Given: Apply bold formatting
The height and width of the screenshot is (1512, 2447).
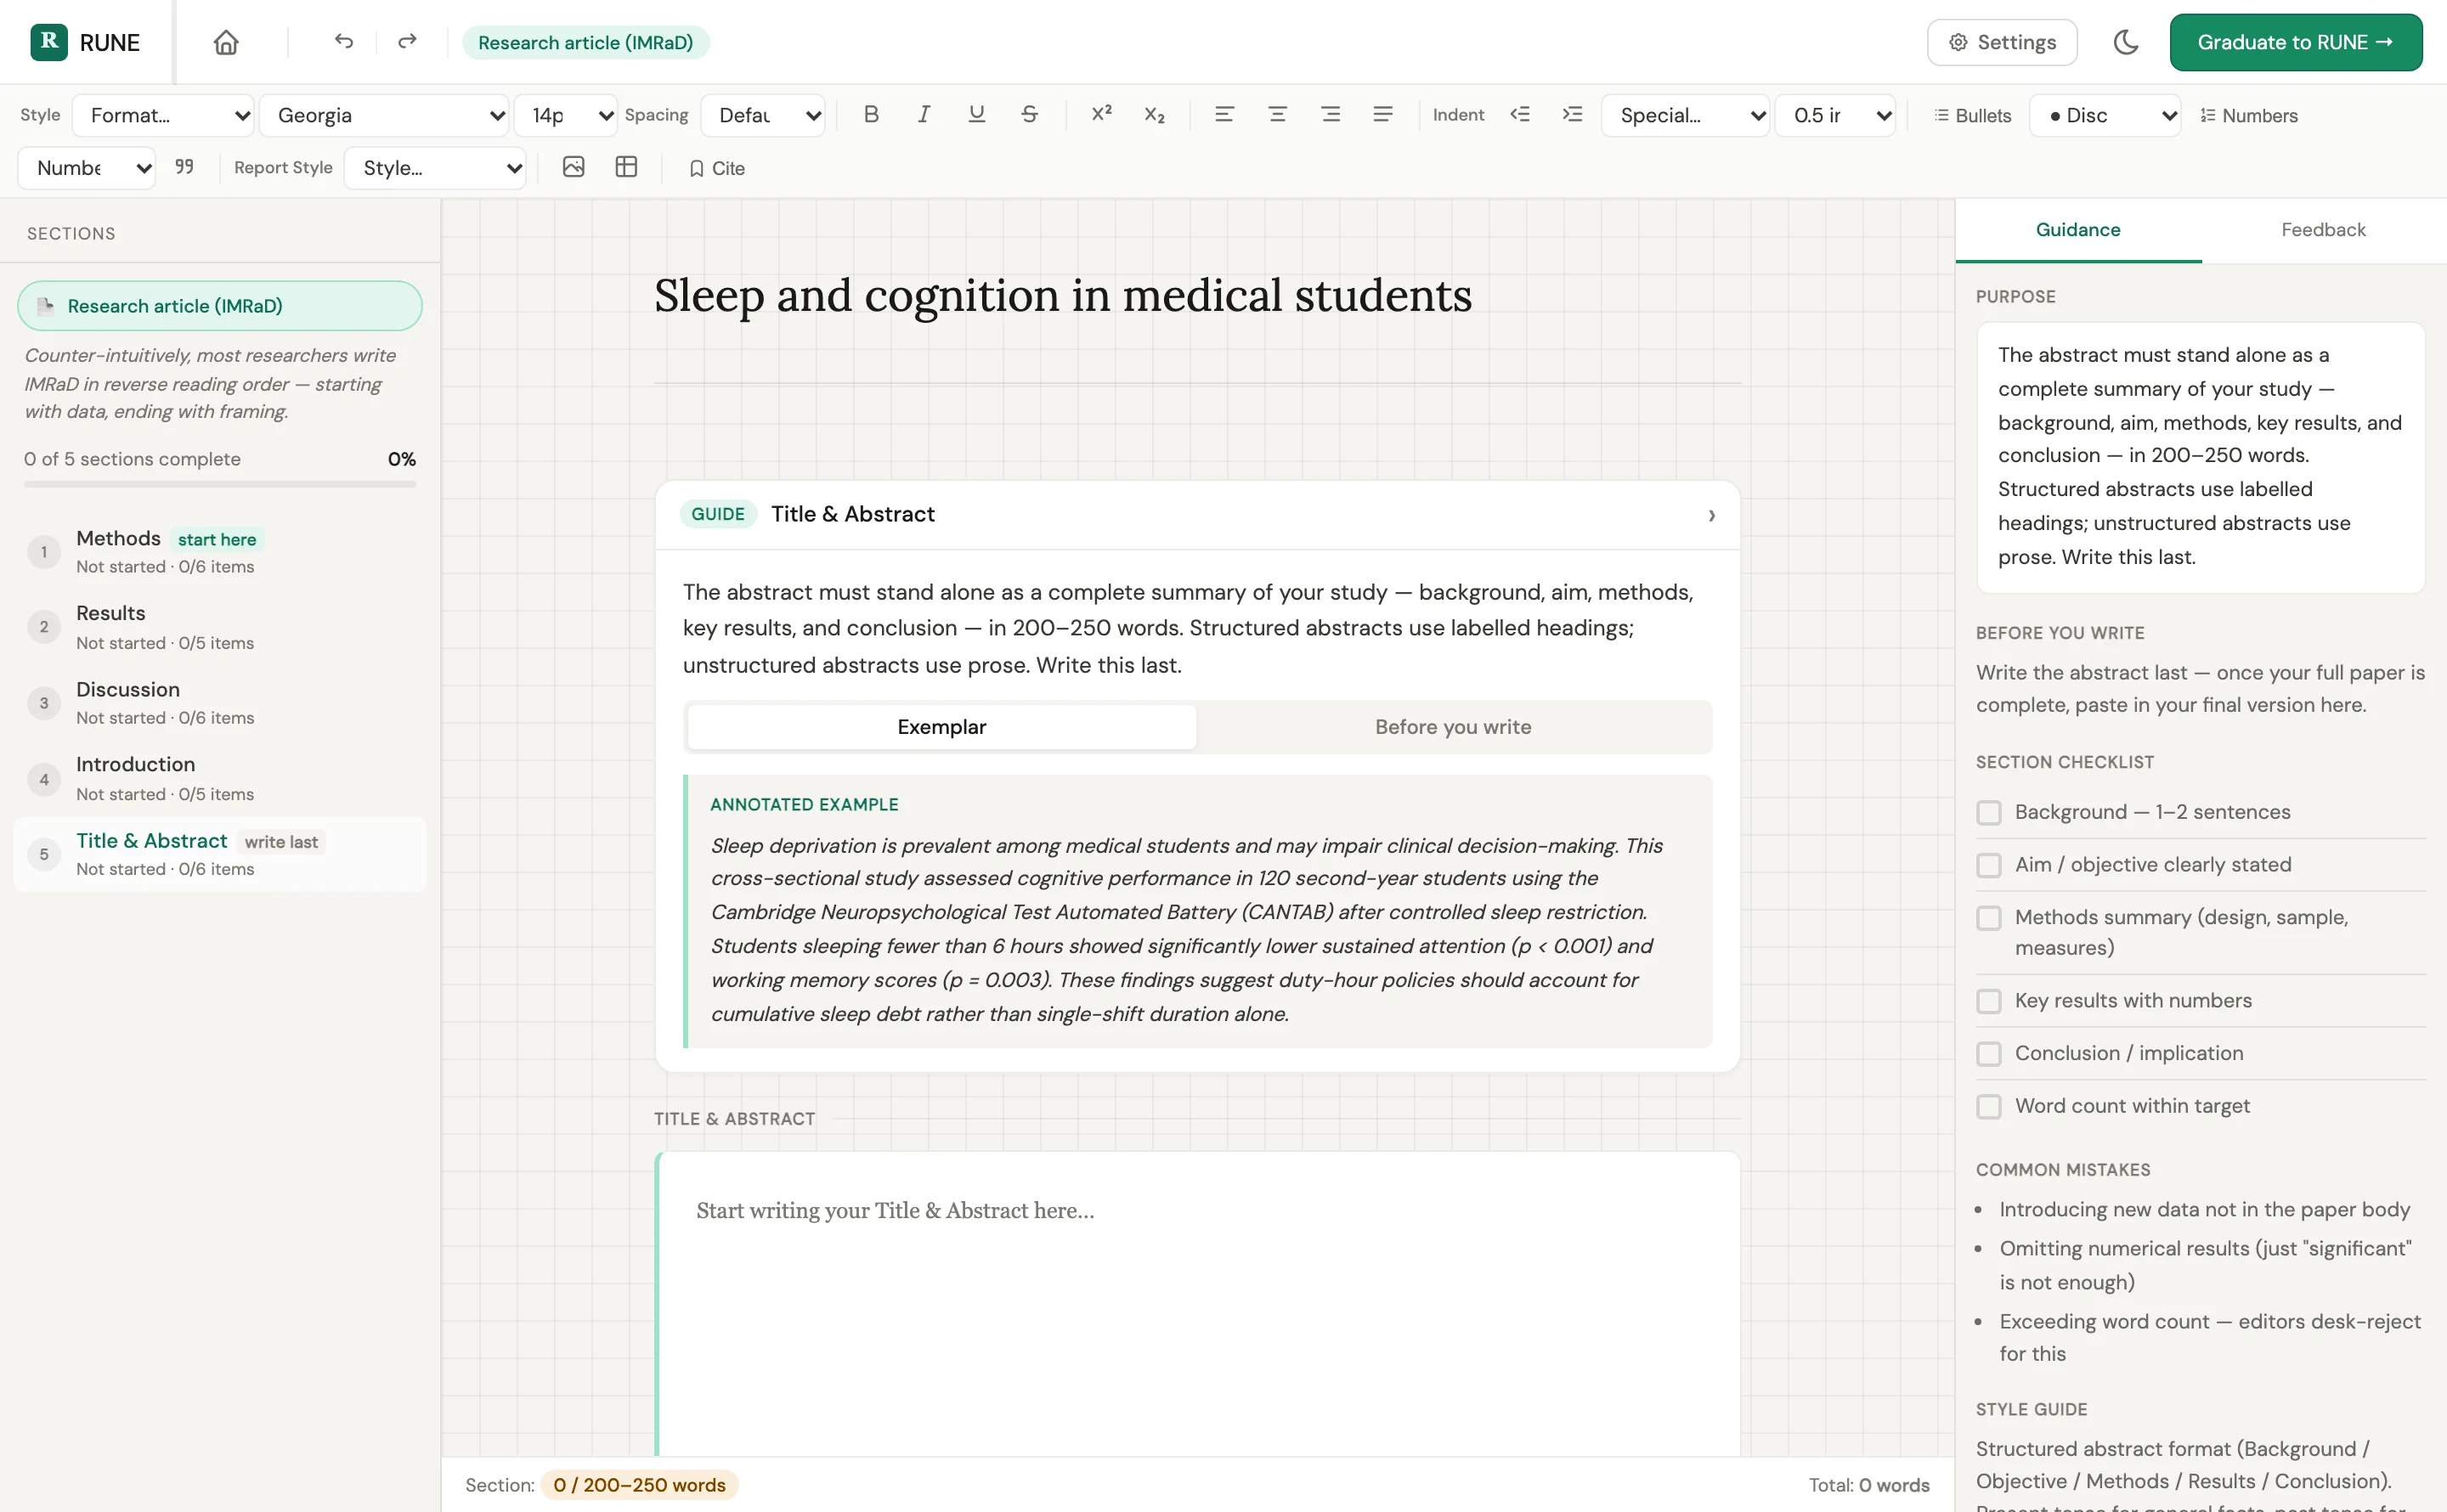Looking at the screenshot, I should [x=871, y=115].
